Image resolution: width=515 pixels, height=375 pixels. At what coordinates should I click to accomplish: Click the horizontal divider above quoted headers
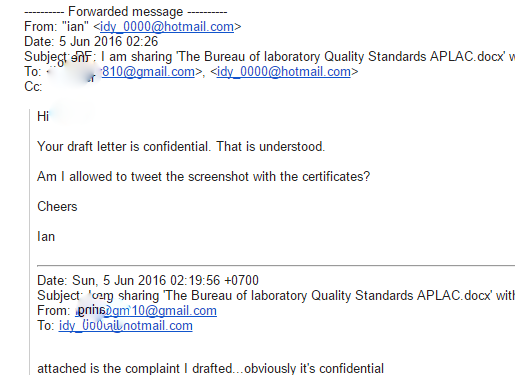pos(276,266)
